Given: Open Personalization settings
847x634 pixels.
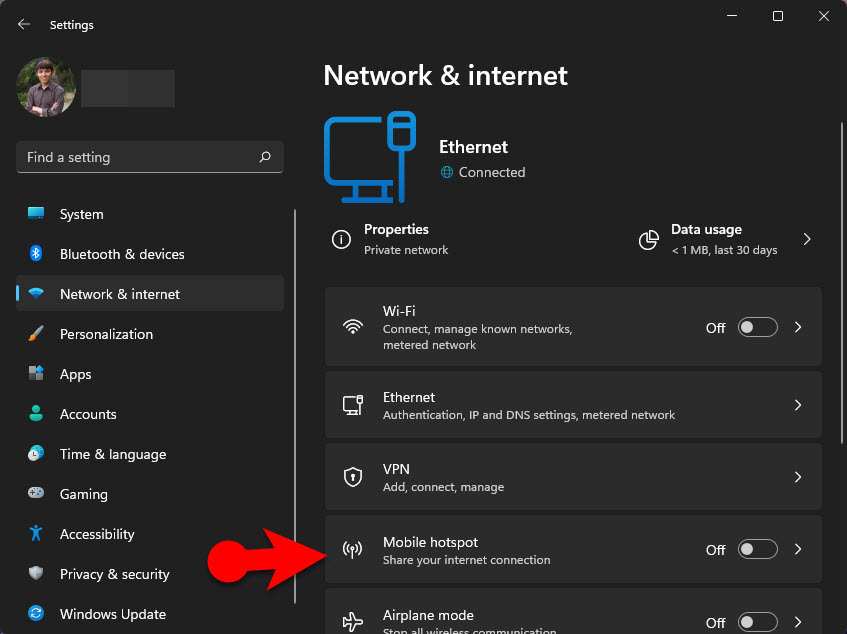Looking at the screenshot, I should (x=150, y=334).
